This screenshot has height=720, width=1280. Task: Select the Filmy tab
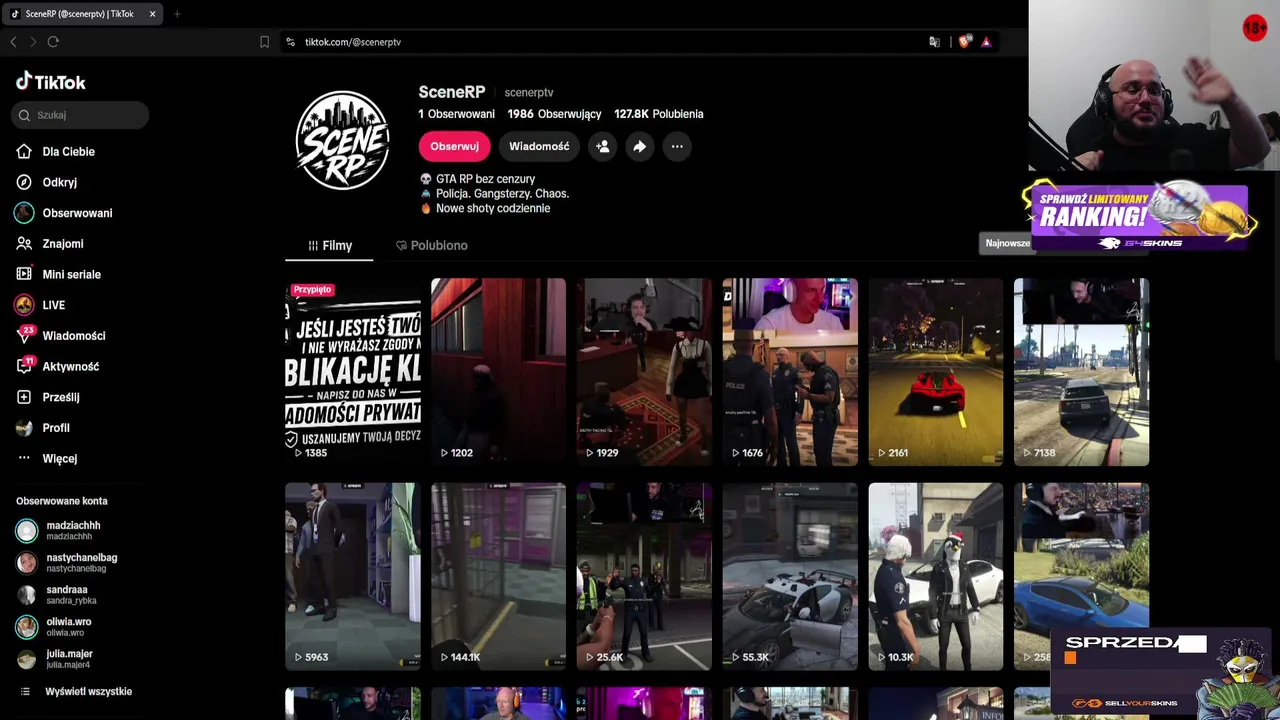[329, 245]
